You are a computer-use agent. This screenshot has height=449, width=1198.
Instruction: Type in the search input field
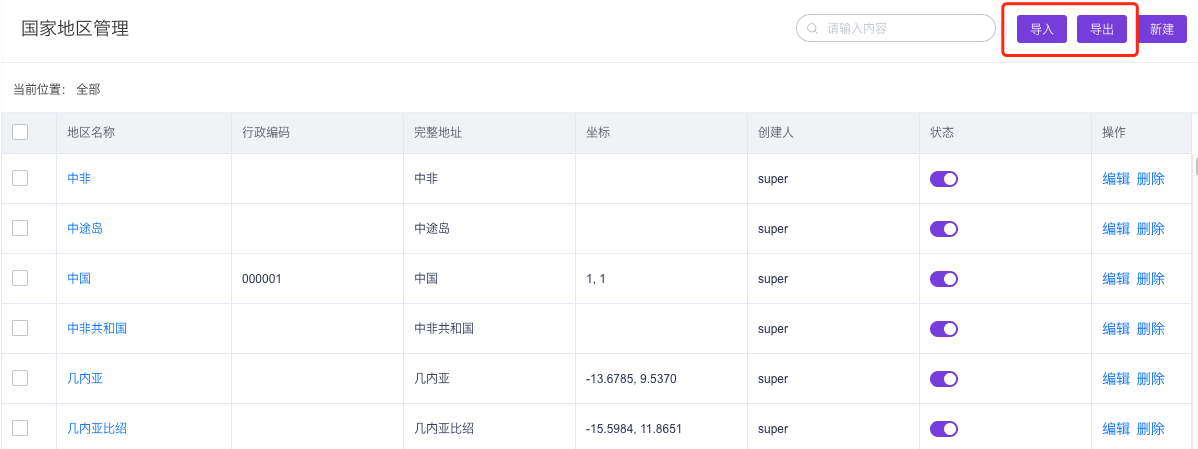(900, 29)
